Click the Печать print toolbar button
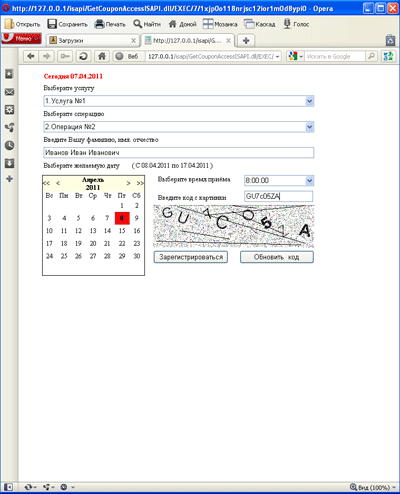 [110, 24]
